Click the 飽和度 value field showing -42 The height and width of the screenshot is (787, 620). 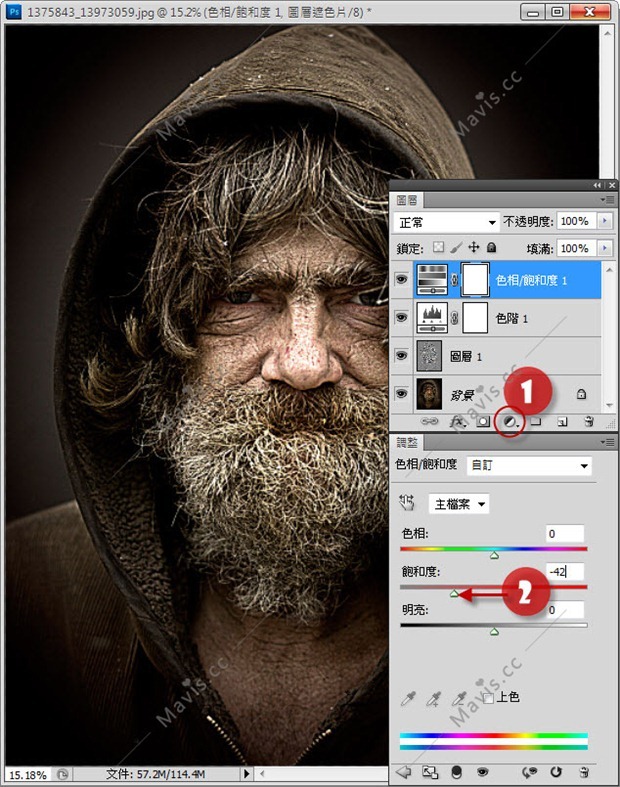click(x=565, y=571)
